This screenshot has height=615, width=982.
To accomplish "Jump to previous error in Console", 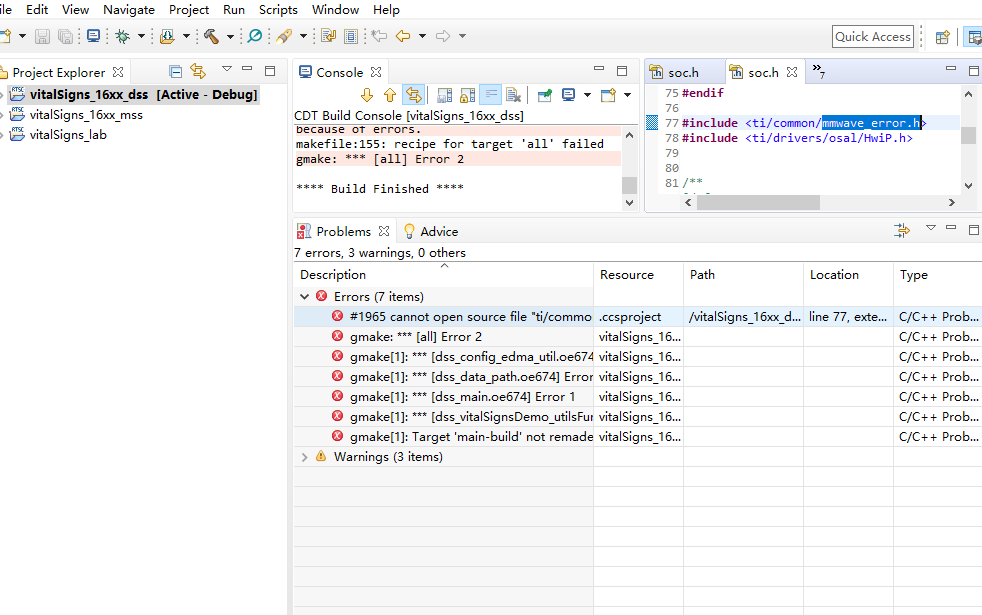I will (x=390, y=95).
